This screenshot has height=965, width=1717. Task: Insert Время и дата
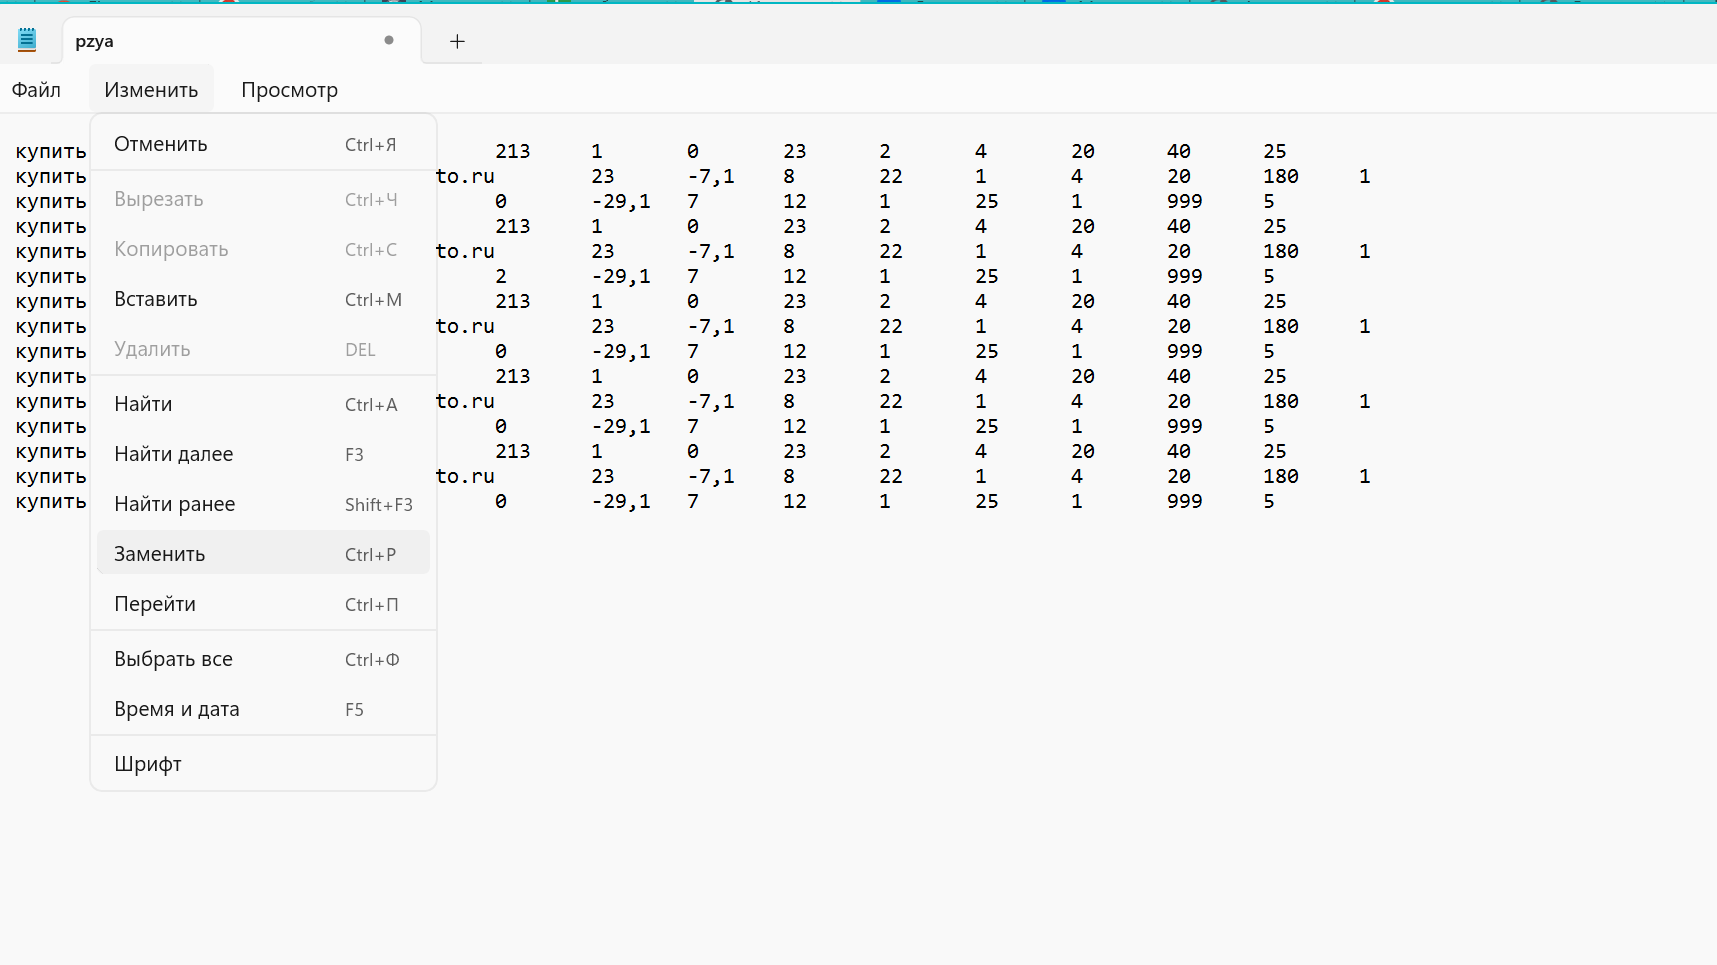point(263,709)
